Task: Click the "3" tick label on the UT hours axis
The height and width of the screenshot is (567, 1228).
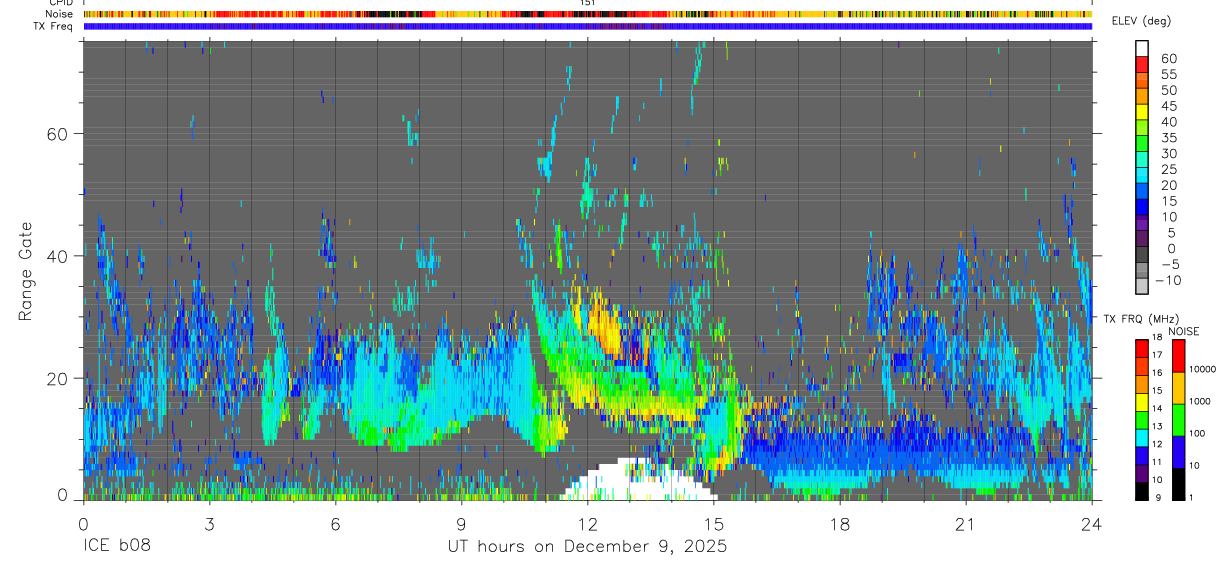Action: point(209,524)
